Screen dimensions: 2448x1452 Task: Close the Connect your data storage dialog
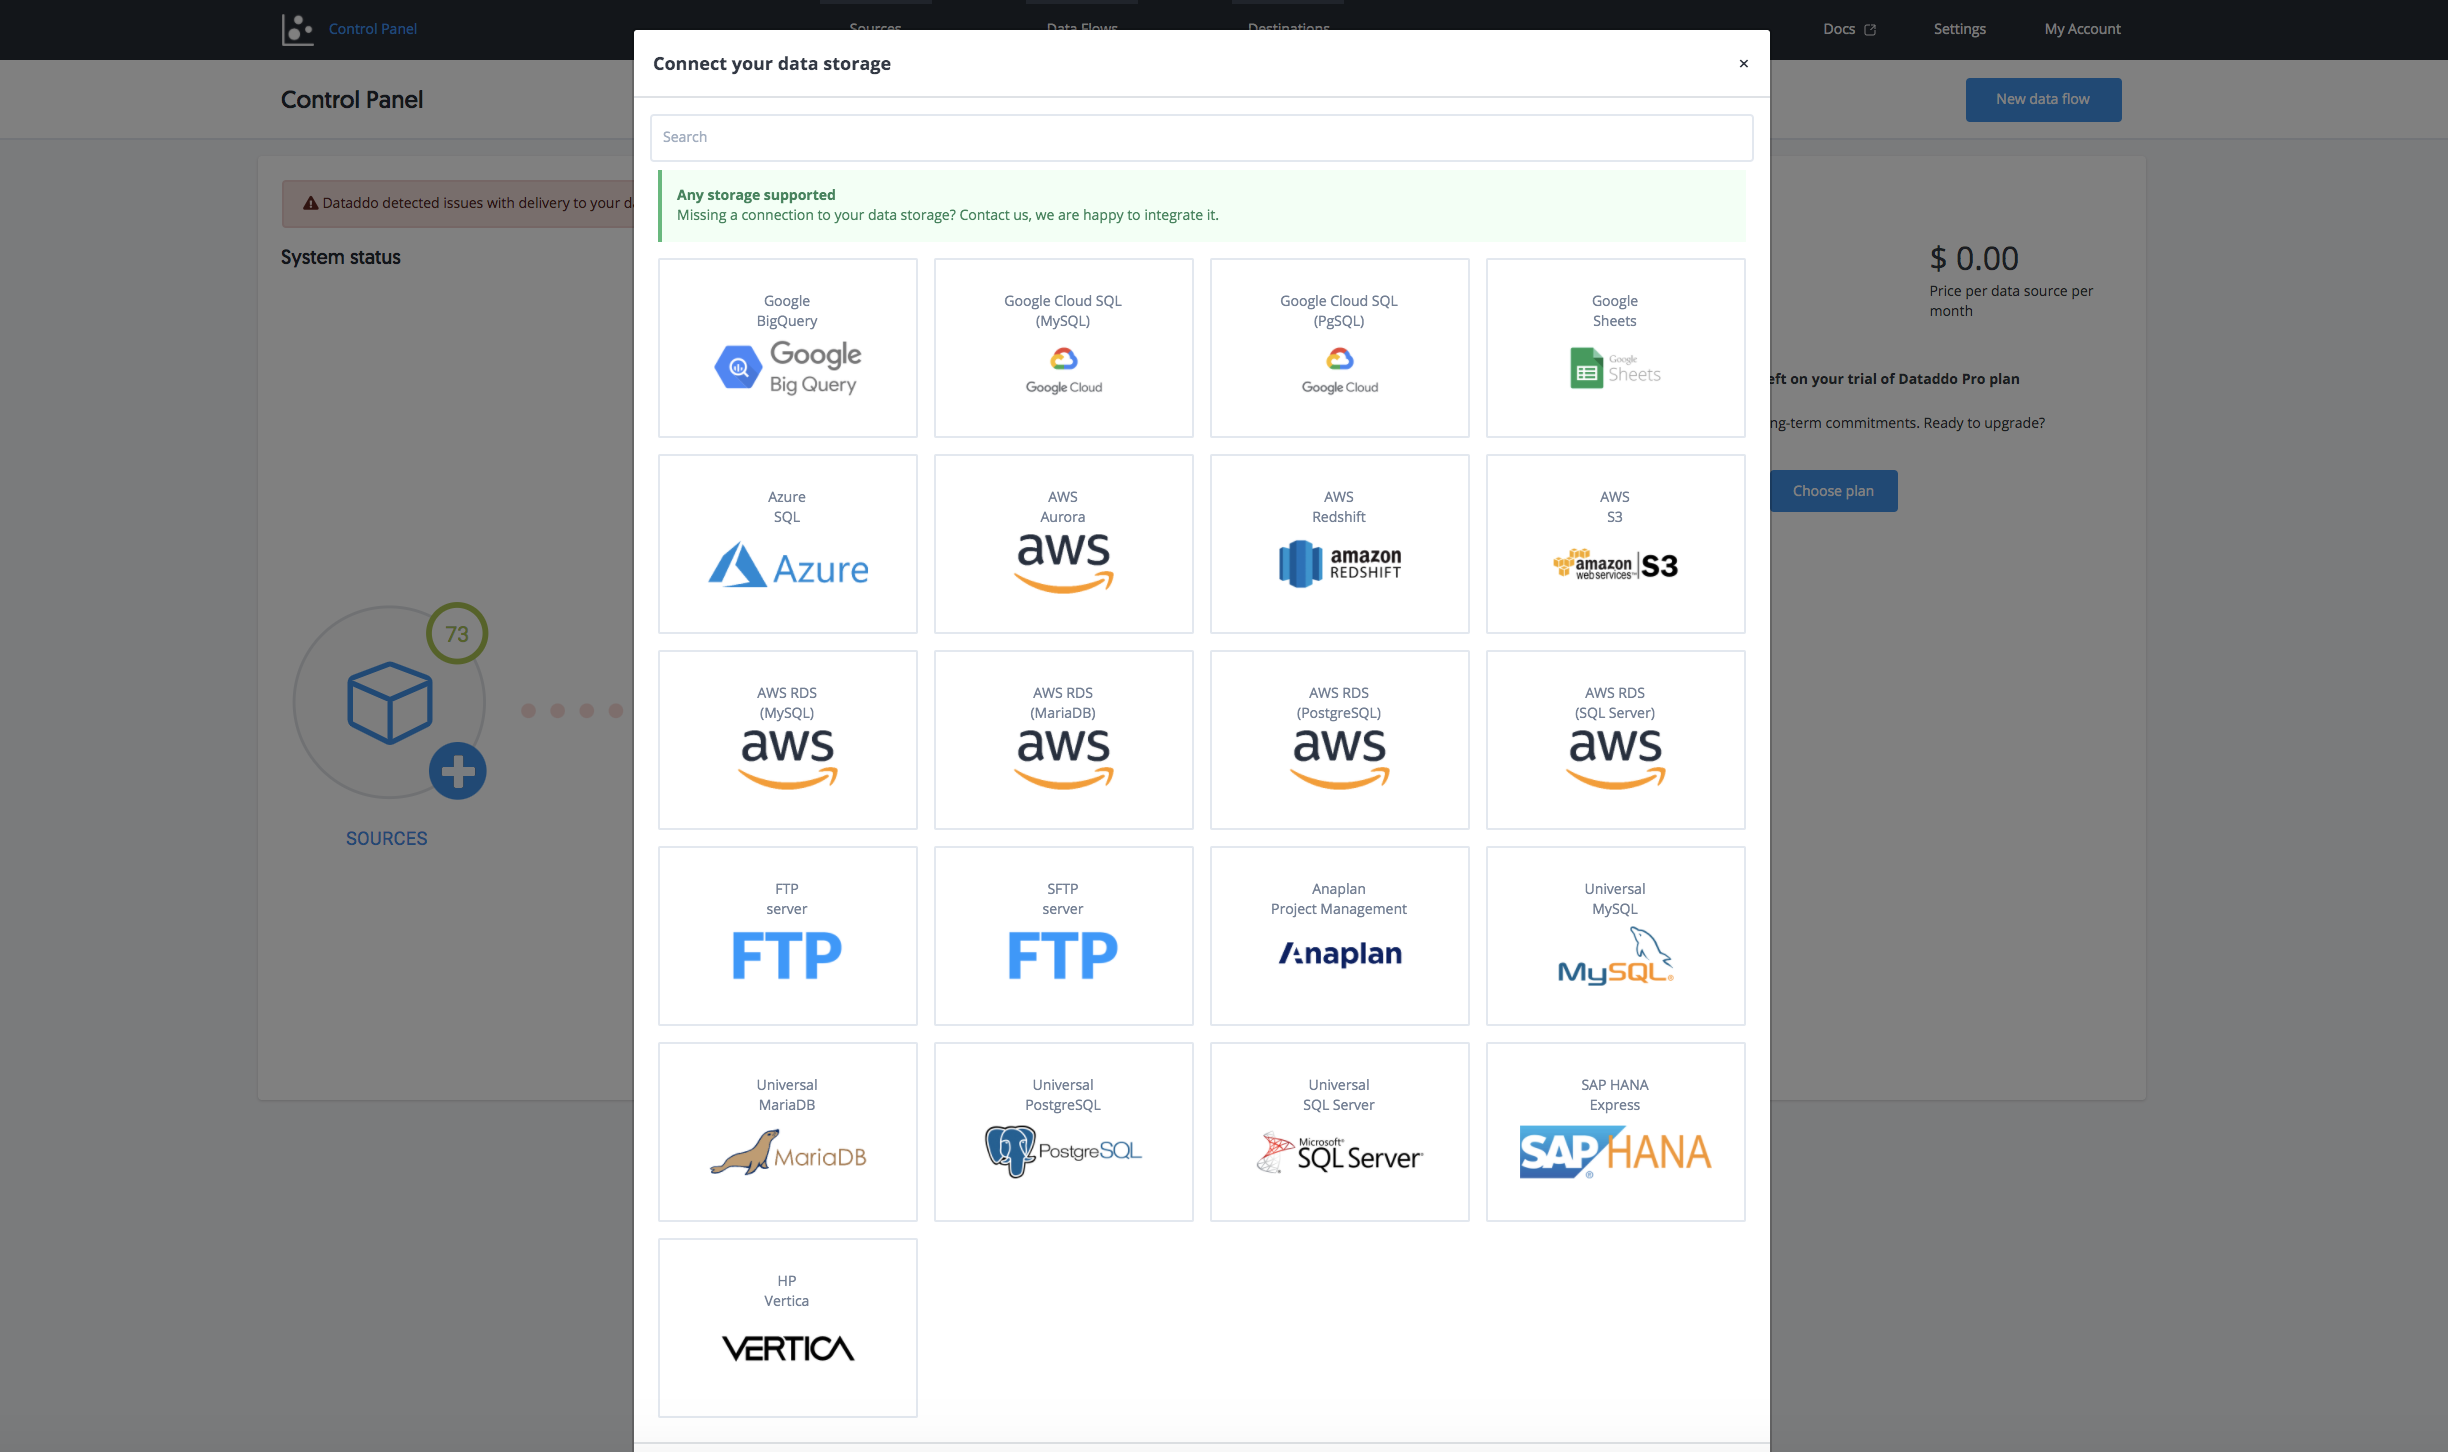point(1743,64)
